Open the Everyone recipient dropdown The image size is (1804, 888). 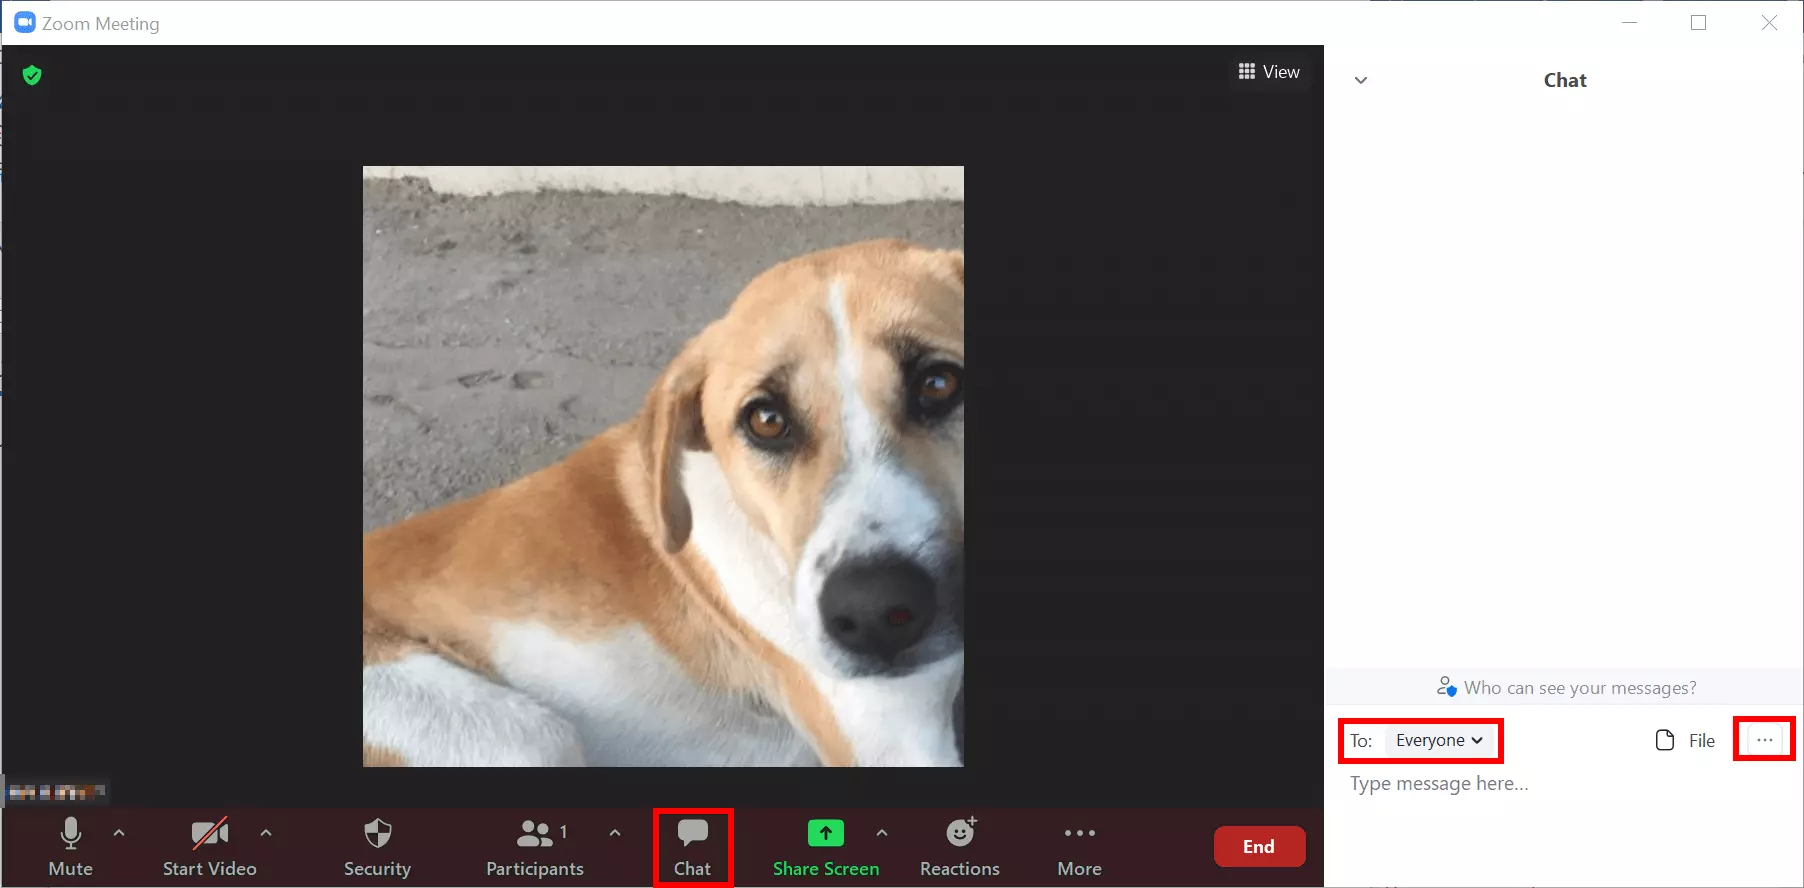click(x=1438, y=741)
